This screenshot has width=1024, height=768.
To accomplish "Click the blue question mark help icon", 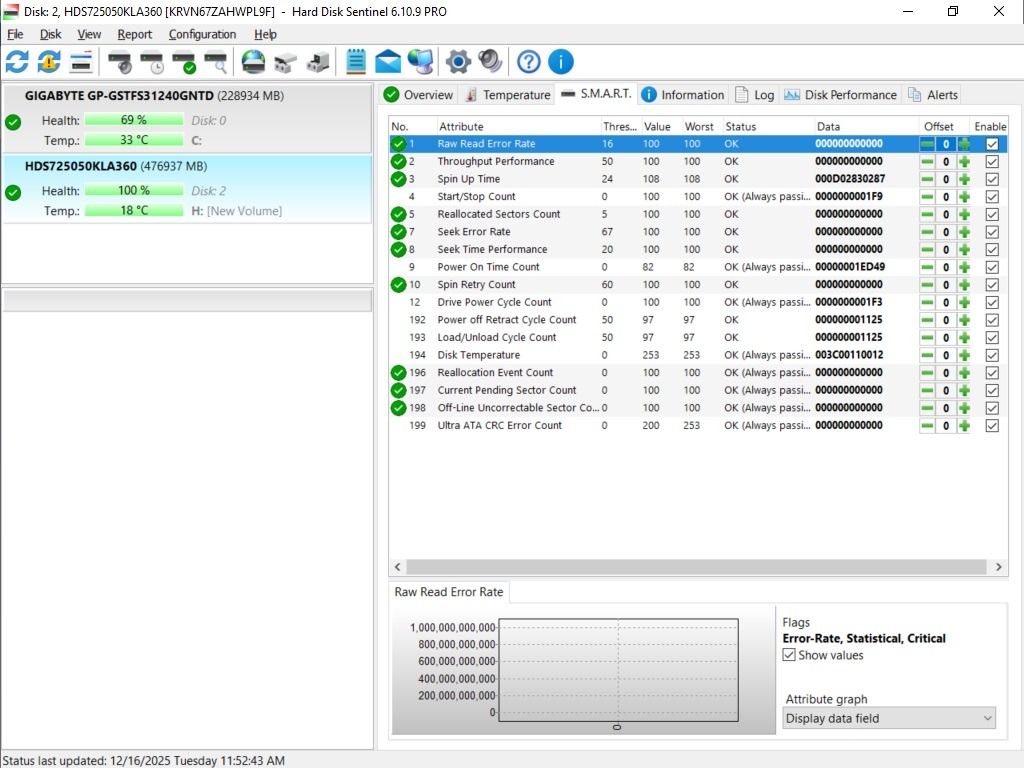I will pyautogui.click(x=528, y=62).
